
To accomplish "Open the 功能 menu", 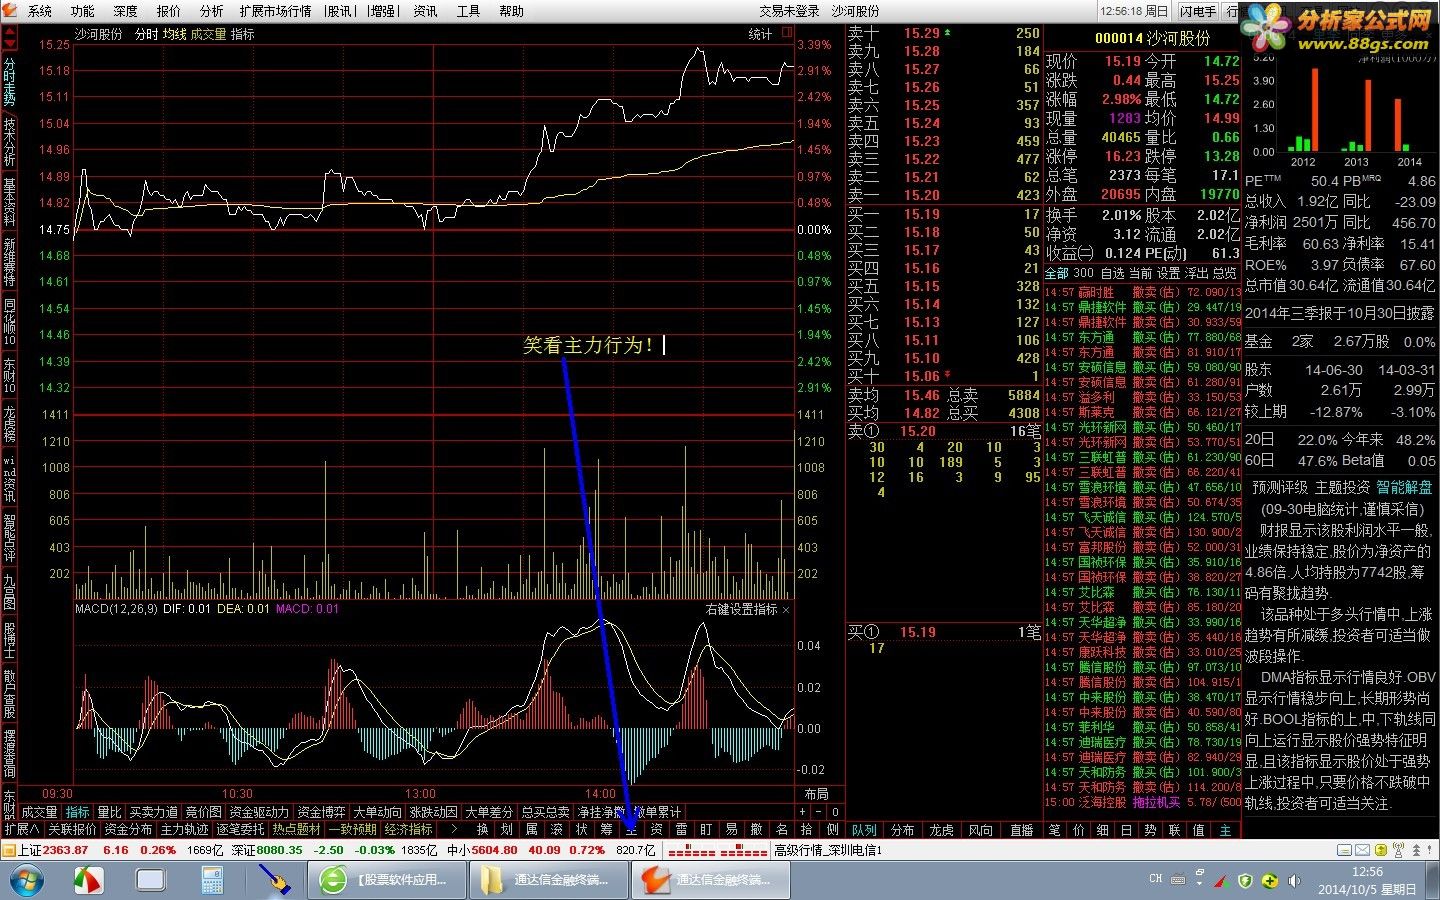I will [x=83, y=11].
